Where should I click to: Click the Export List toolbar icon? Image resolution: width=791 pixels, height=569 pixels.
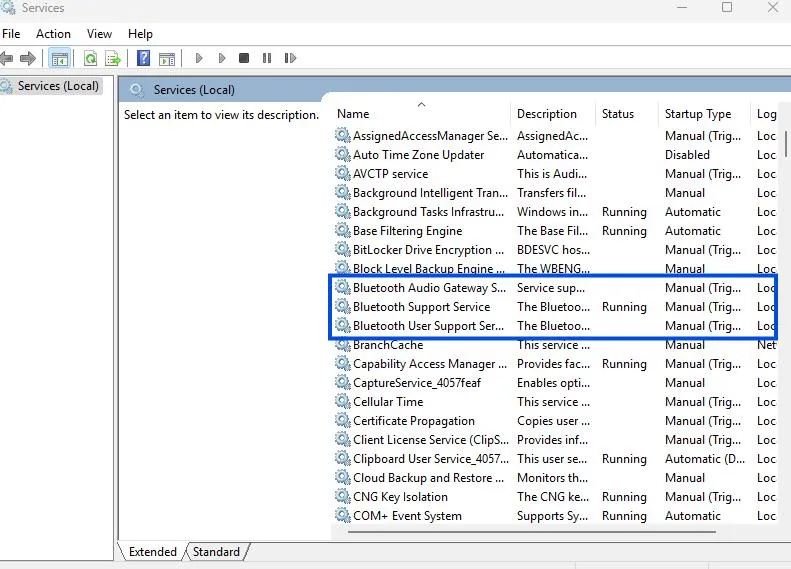[113, 59]
